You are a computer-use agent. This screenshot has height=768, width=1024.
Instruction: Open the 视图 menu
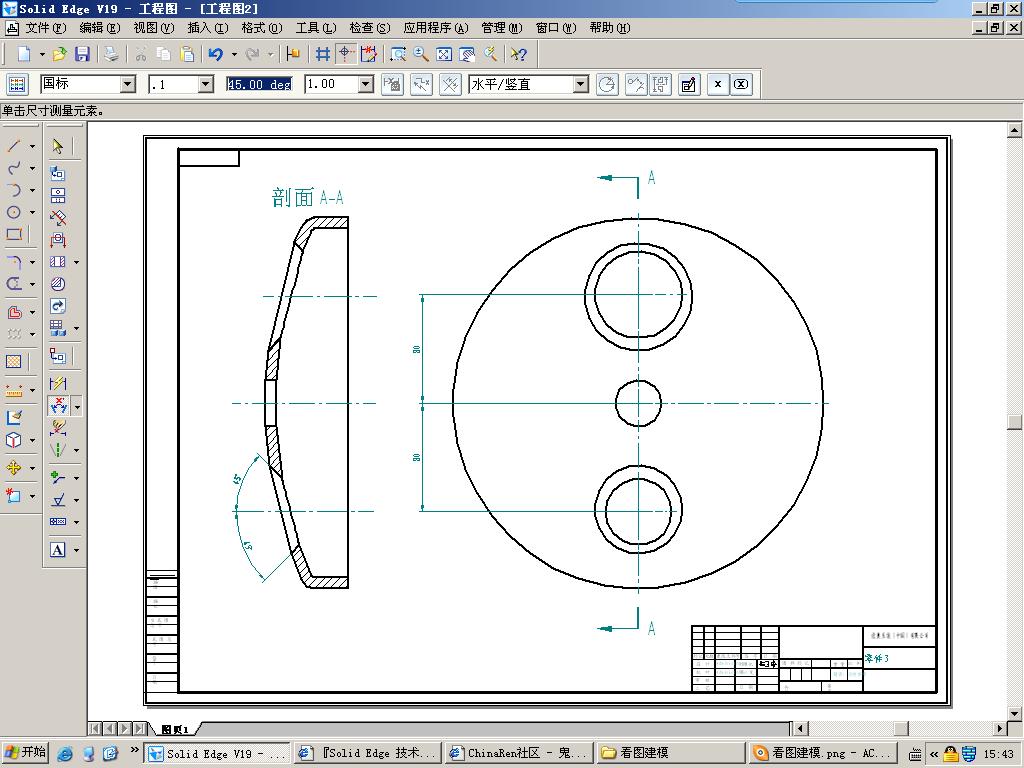point(153,27)
